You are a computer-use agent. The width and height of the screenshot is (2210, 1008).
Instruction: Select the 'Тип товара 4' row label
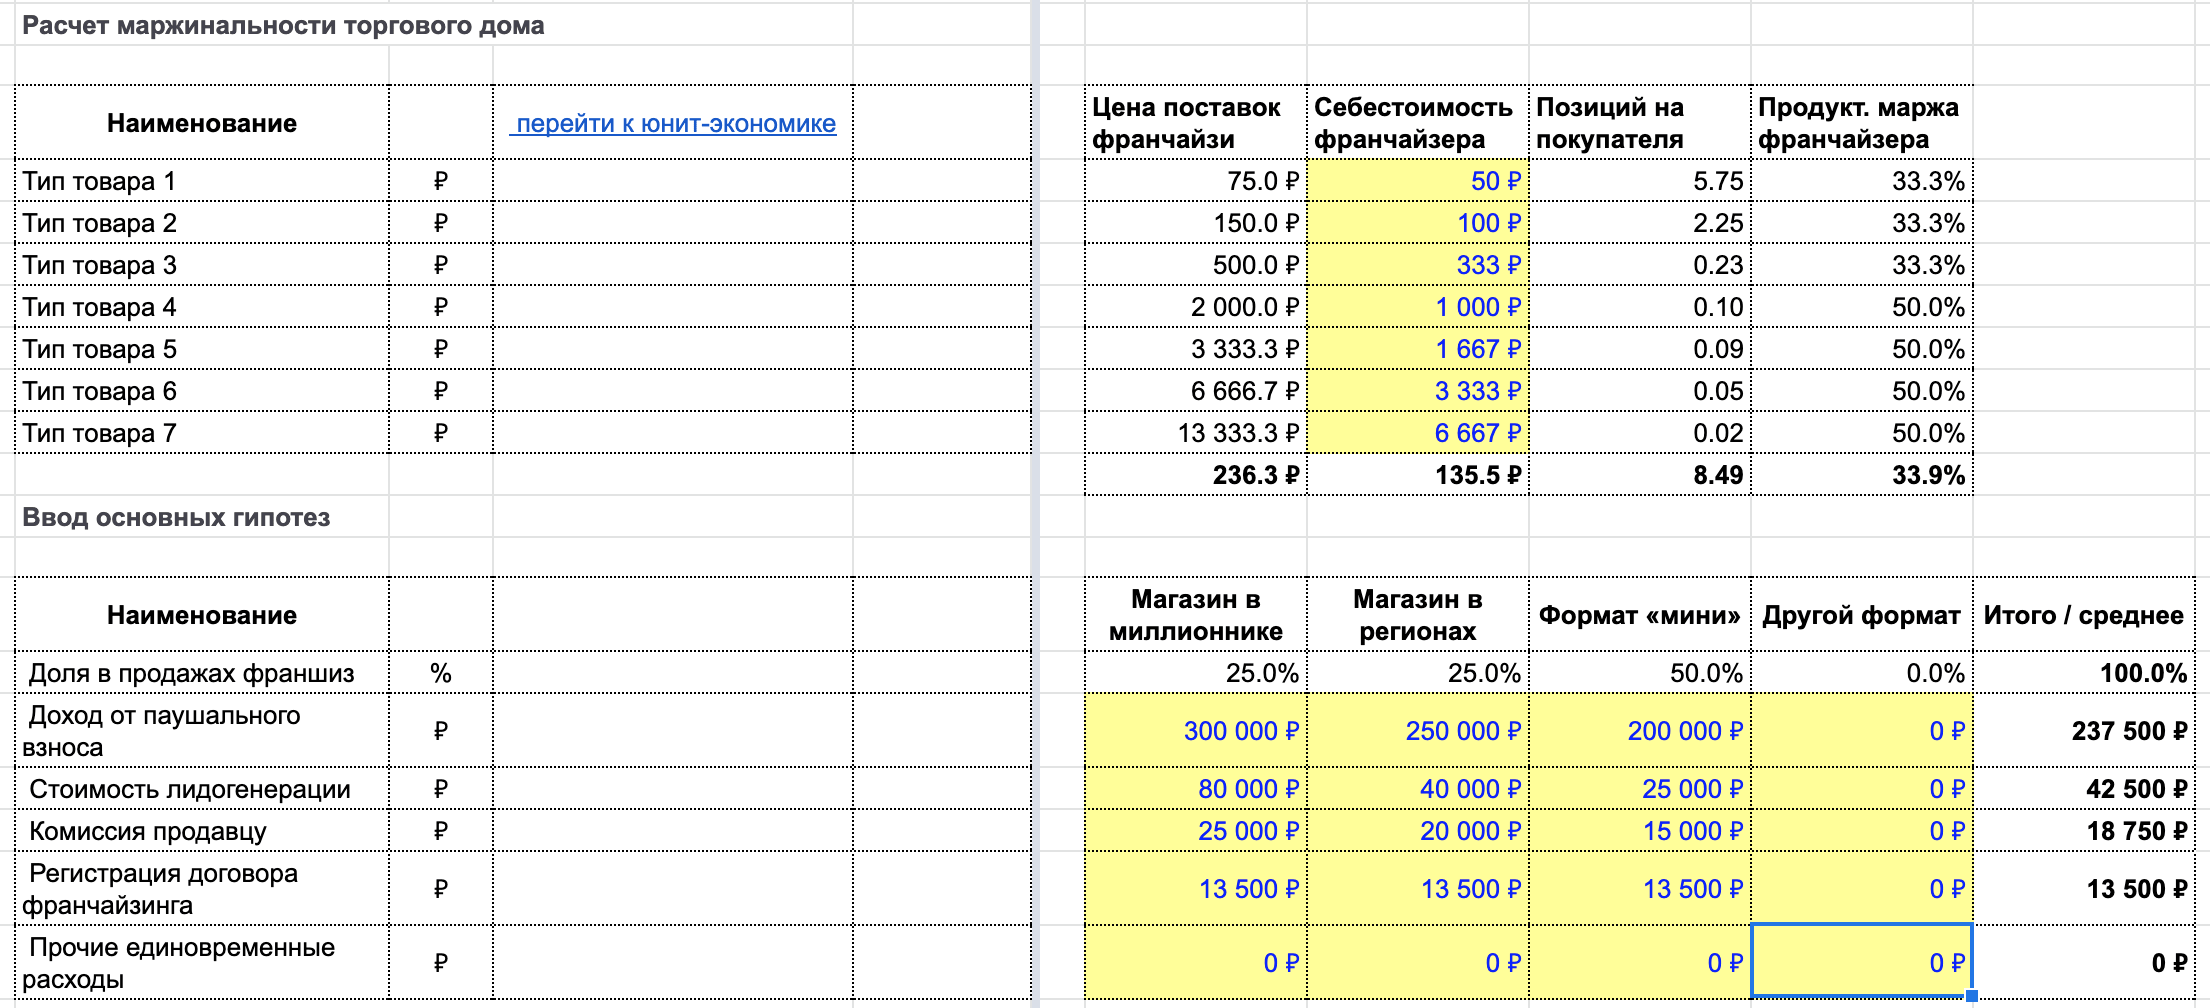99,307
